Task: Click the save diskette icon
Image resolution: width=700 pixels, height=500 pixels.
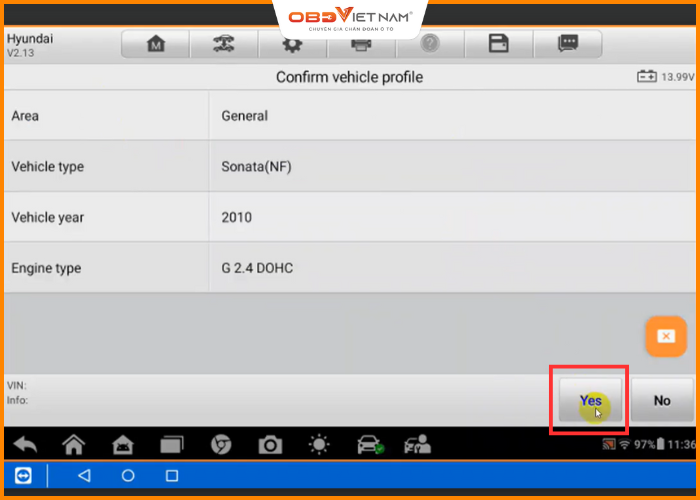Action: click(x=499, y=44)
